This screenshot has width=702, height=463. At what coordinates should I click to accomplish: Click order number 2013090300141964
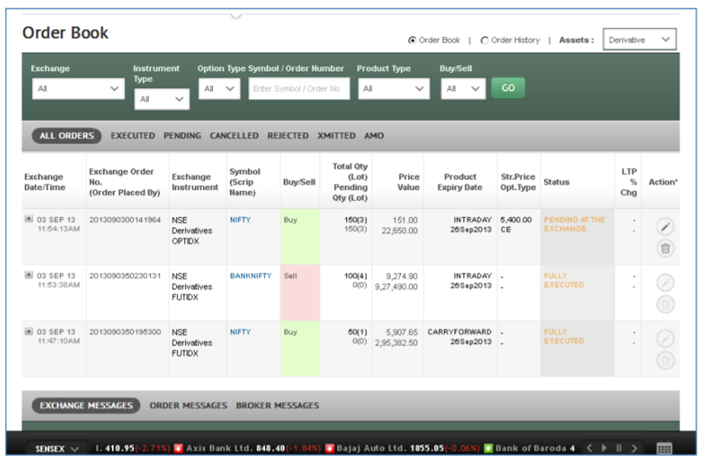click(125, 220)
